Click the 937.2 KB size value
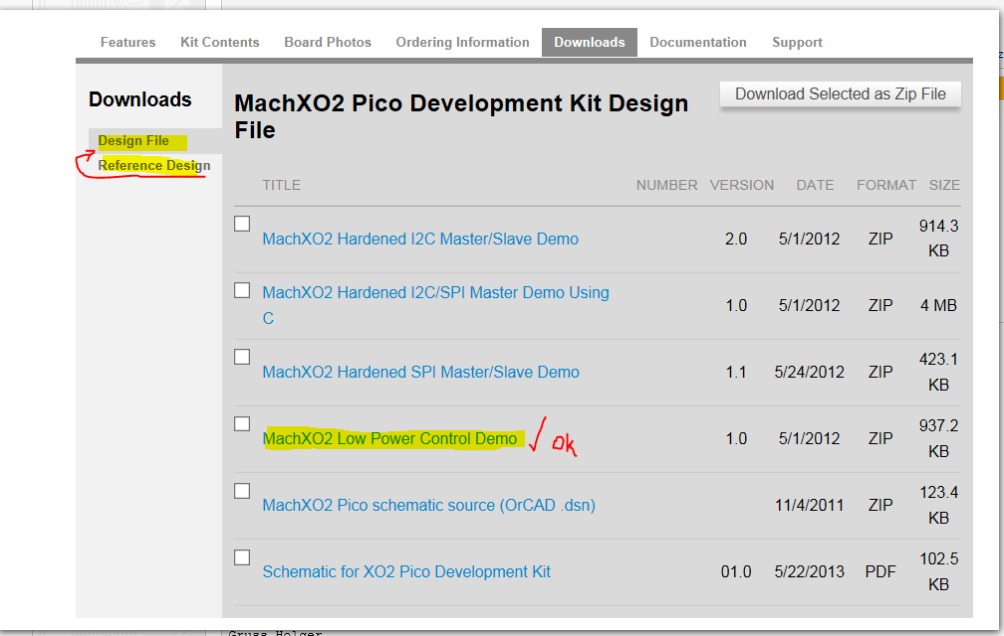 (939, 439)
